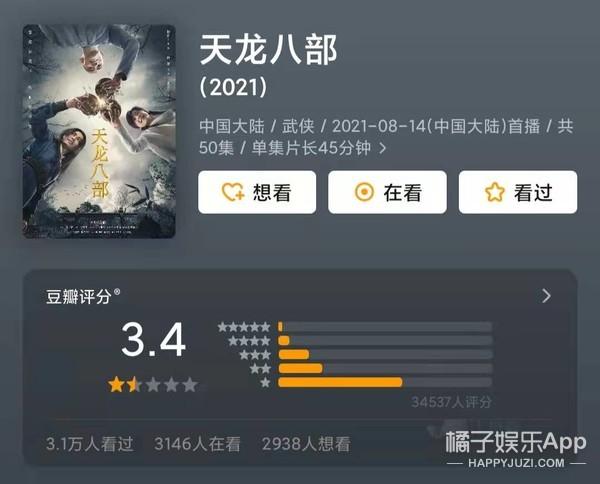Select the one-star rating bar
This screenshot has width=600, height=484.
[x=385, y=382]
